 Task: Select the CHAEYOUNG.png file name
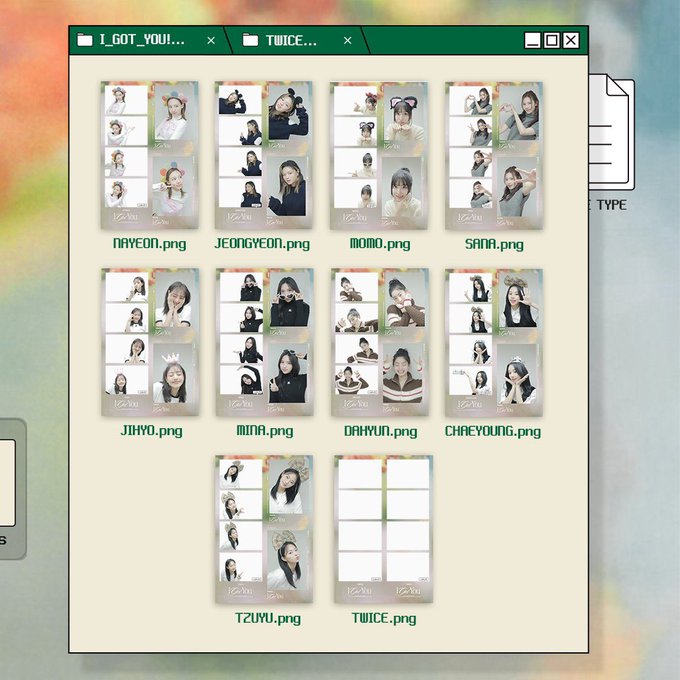tap(493, 432)
